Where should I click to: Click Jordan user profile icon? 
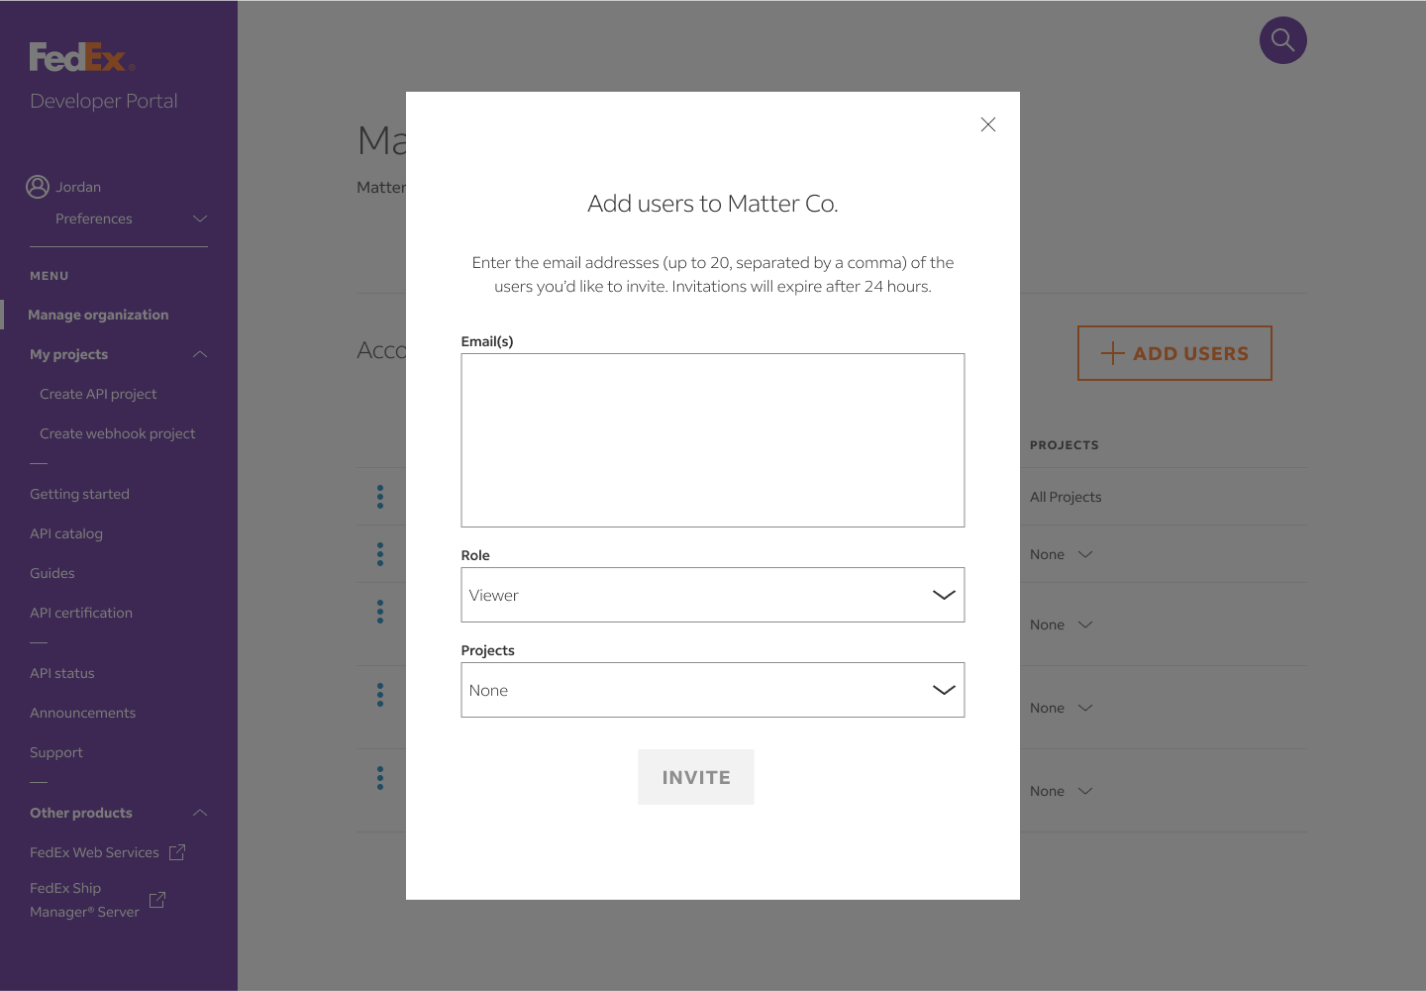click(x=38, y=187)
